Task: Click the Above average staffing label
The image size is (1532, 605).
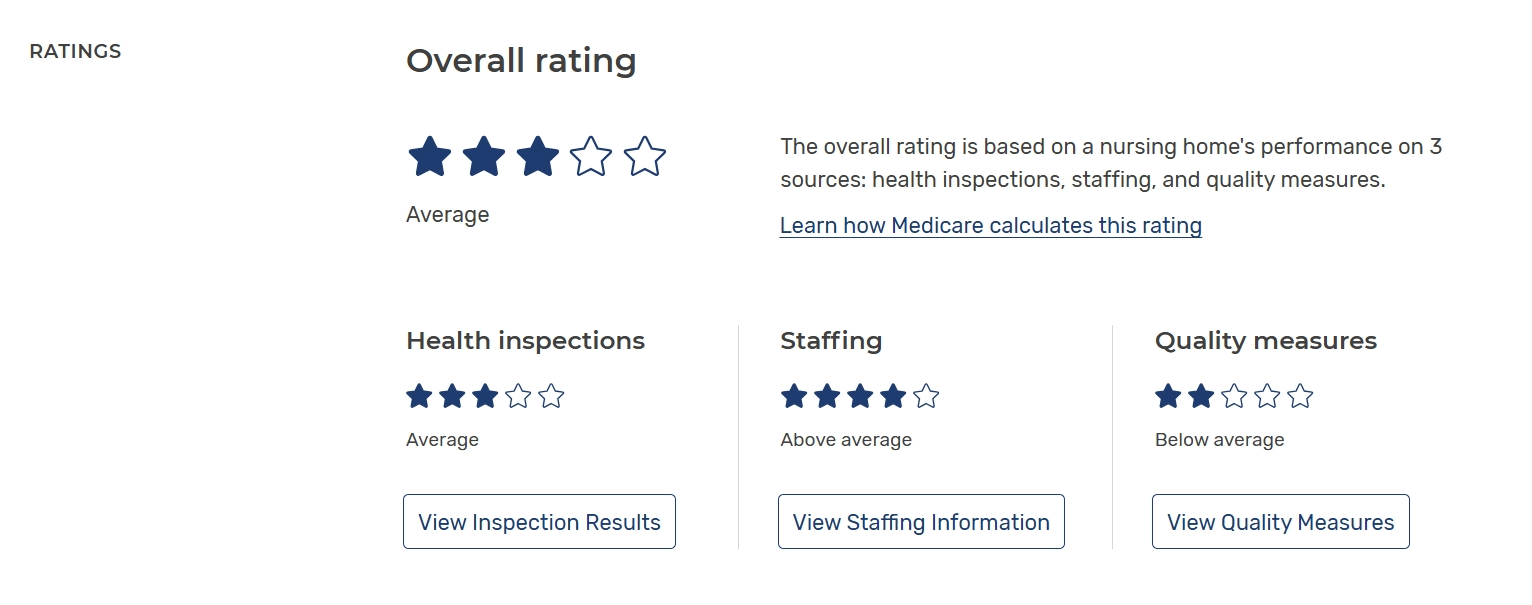Action: click(x=846, y=440)
